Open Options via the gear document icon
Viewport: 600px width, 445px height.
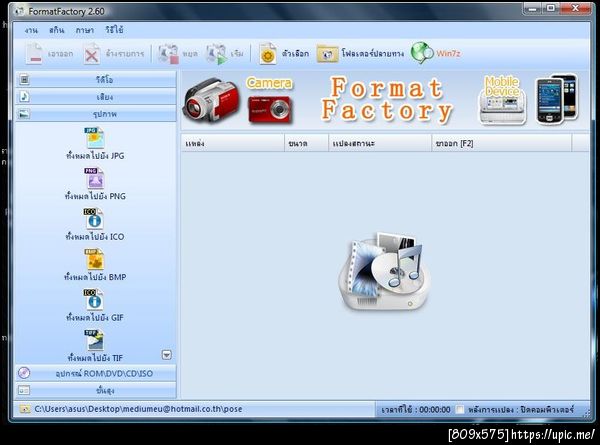click(268, 54)
